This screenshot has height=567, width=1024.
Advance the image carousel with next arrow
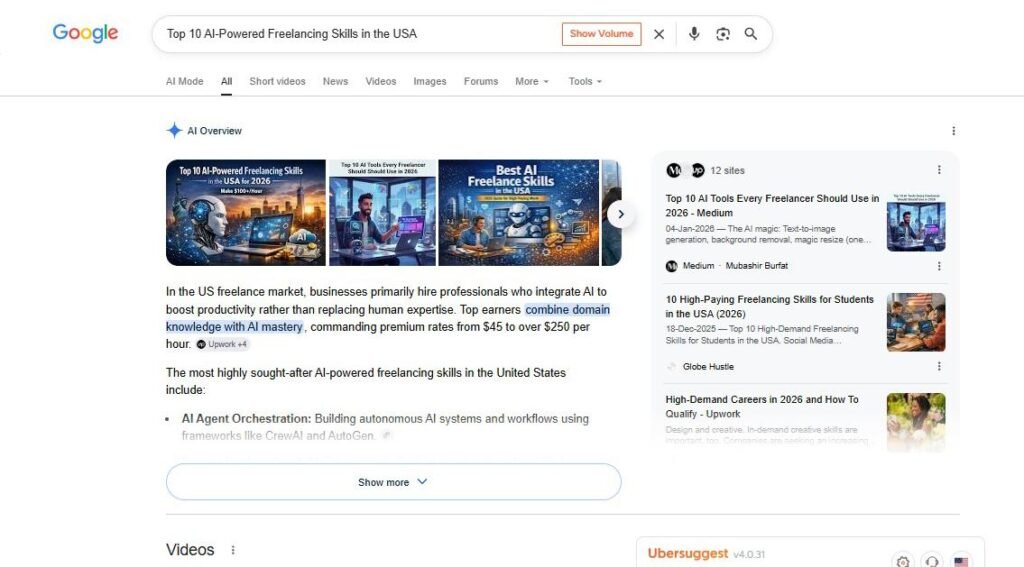click(x=620, y=214)
